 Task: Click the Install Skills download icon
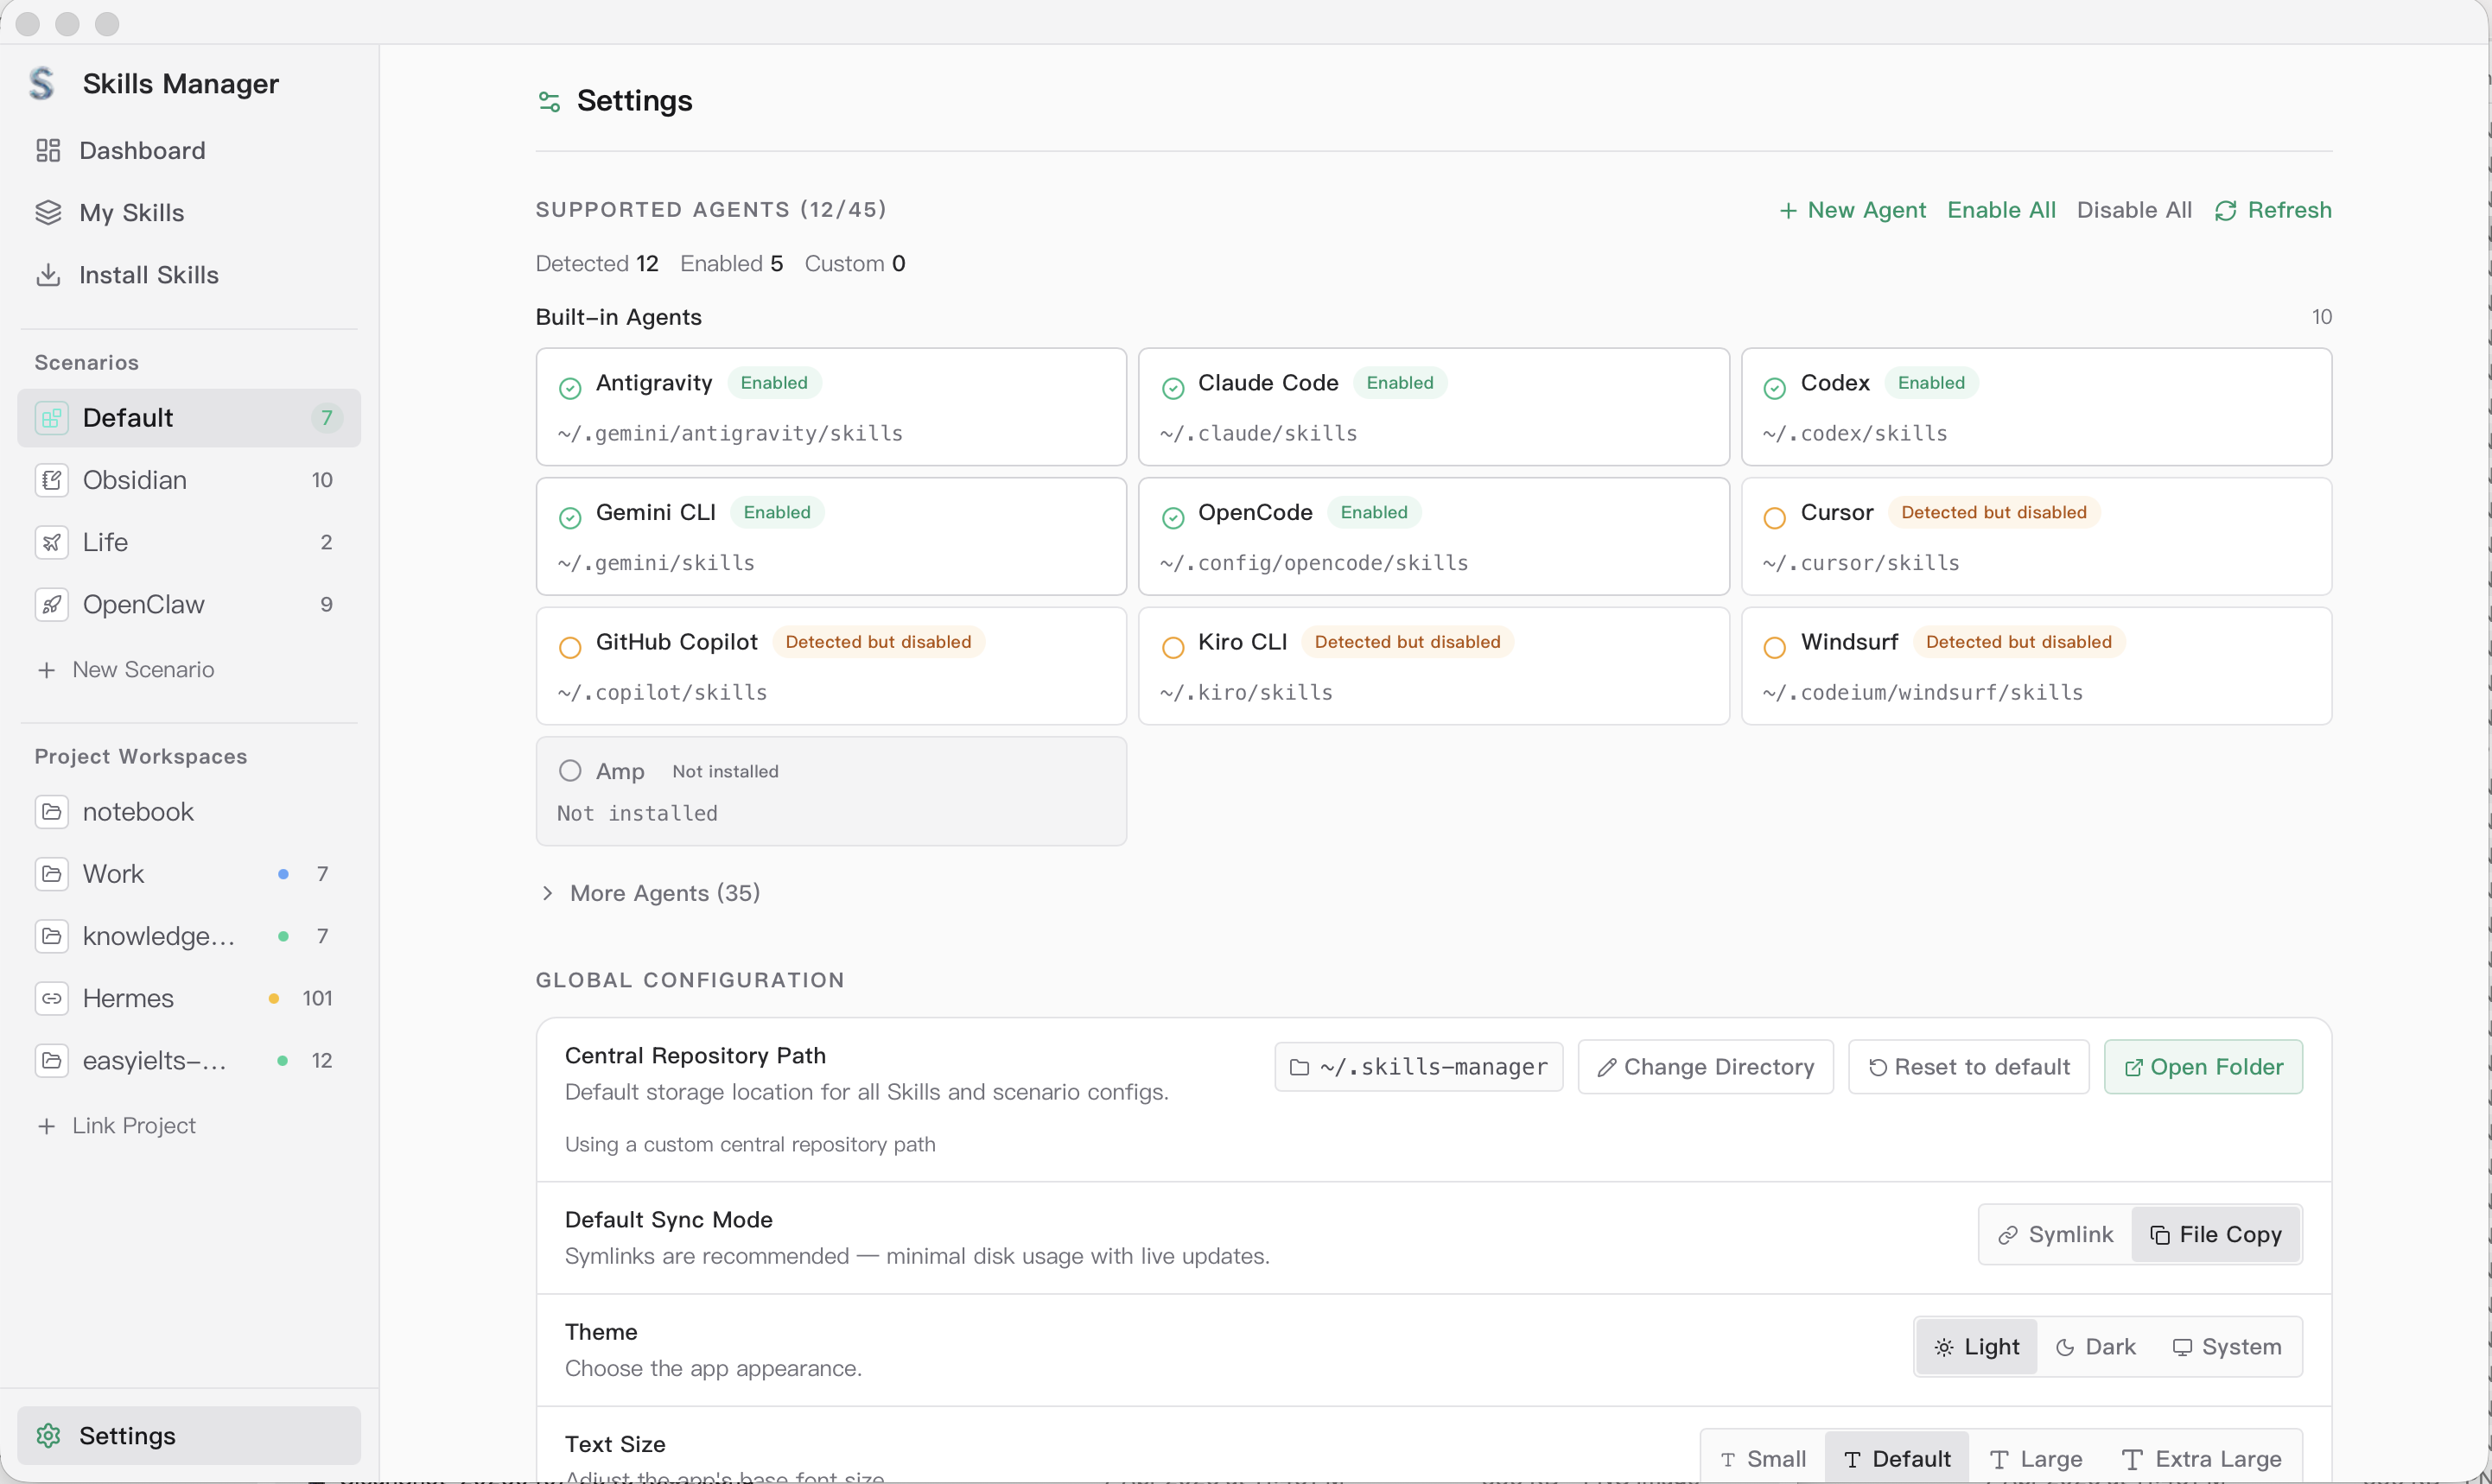pos(48,275)
